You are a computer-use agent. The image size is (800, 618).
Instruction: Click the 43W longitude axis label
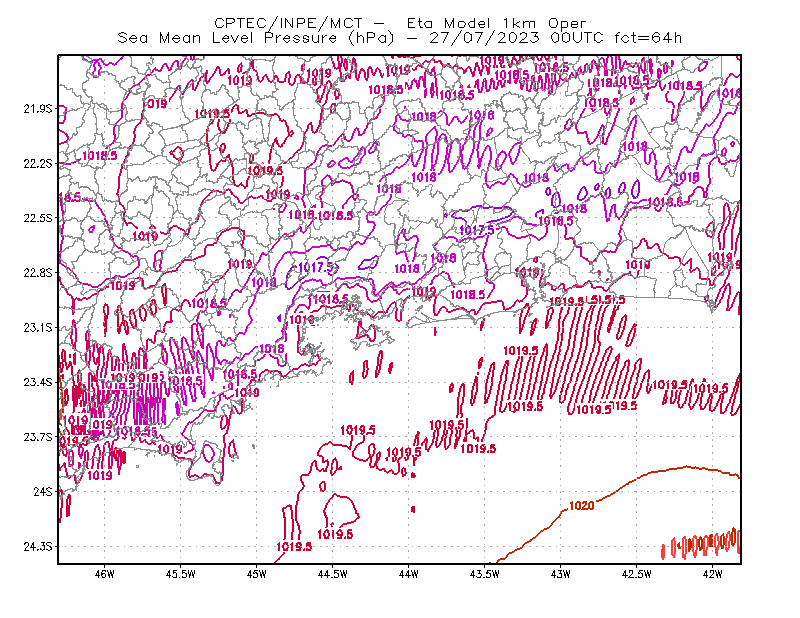coord(560,574)
